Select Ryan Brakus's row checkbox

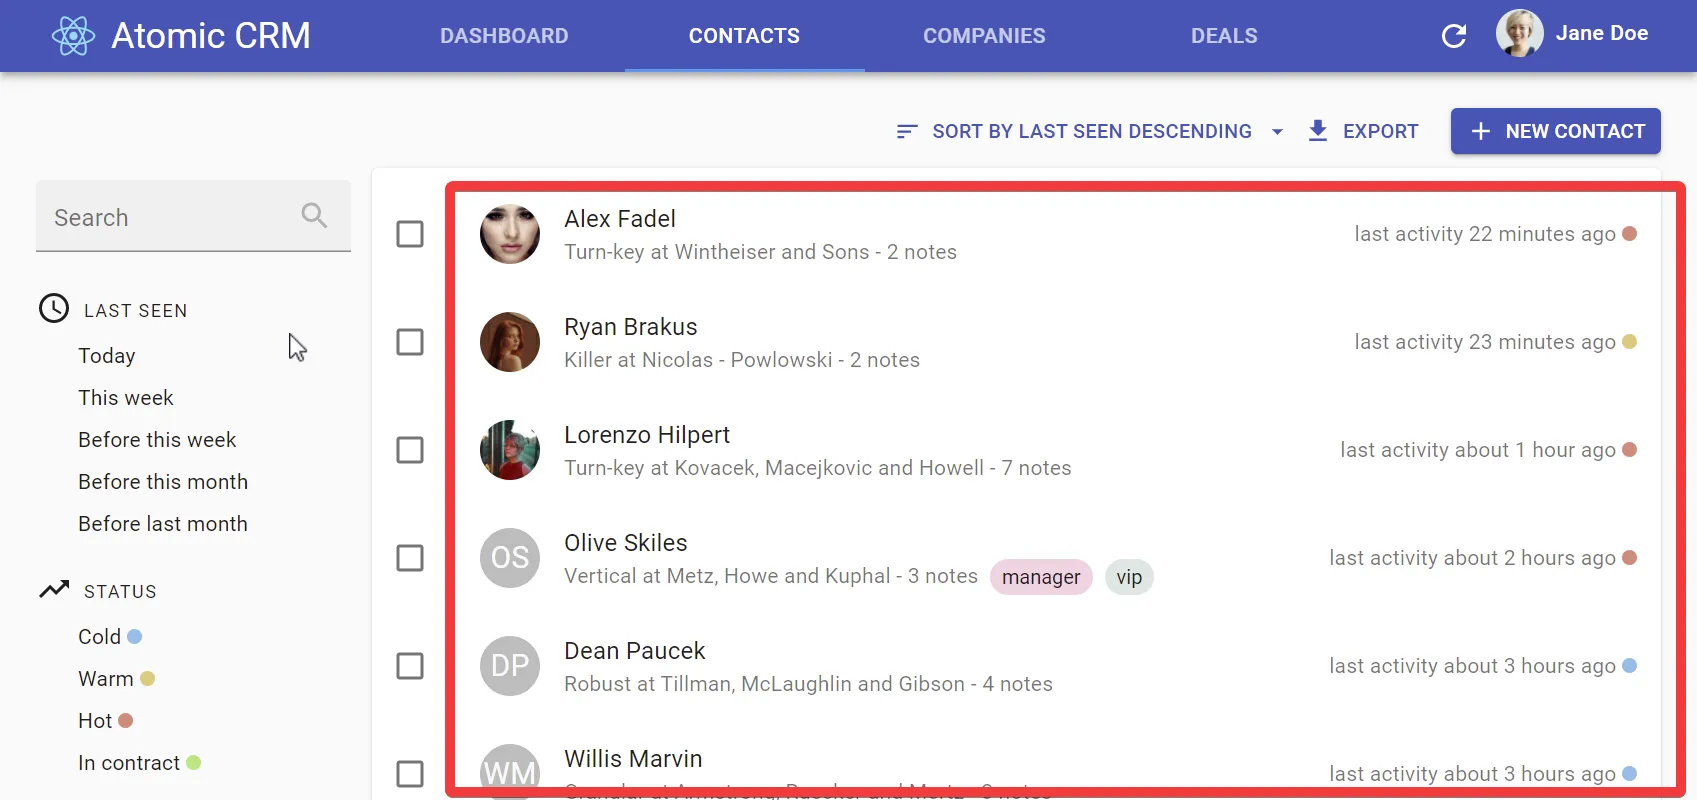[410, 342]
